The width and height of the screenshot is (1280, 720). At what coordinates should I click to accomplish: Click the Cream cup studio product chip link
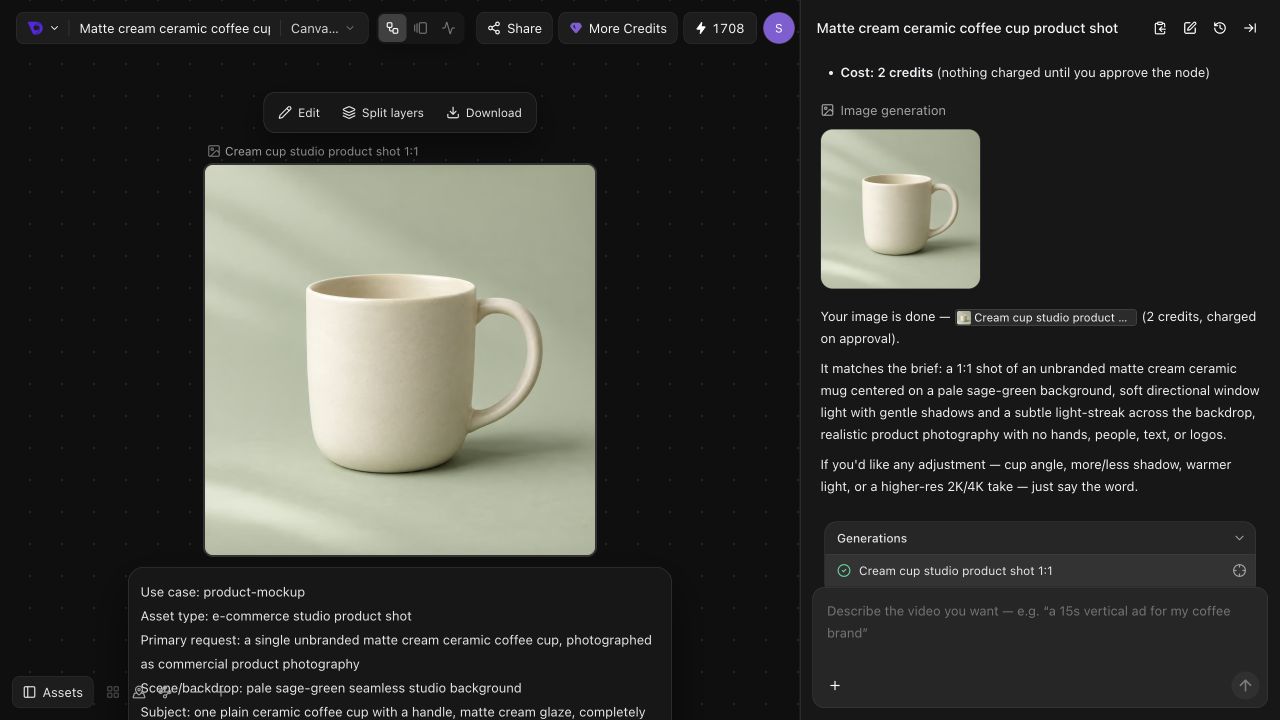1045,317
